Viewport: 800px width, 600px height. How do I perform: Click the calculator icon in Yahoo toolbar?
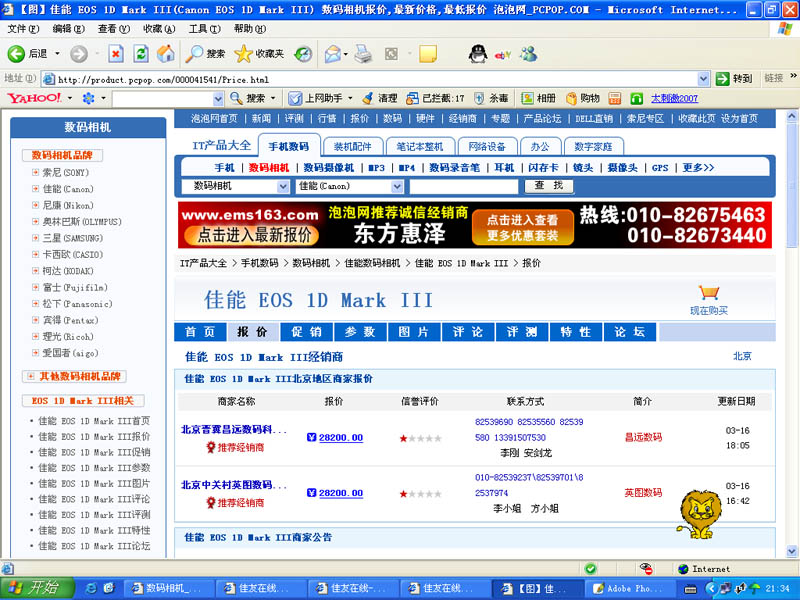point(615,98)
